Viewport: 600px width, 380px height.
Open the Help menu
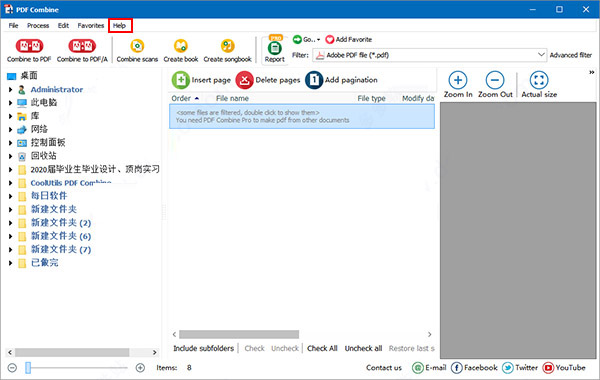pos(119,26)
